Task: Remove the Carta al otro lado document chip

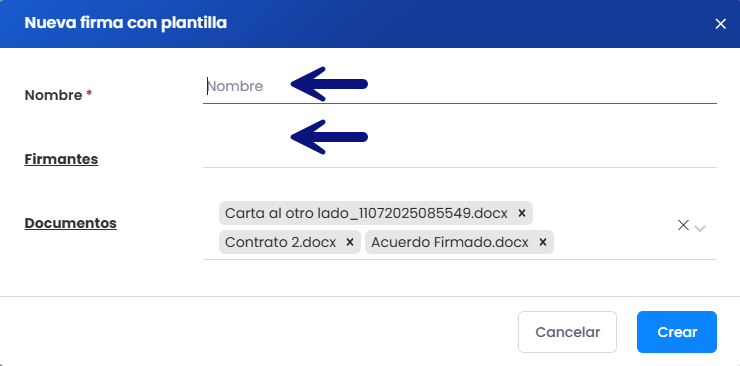Action: tap(521, 213)
